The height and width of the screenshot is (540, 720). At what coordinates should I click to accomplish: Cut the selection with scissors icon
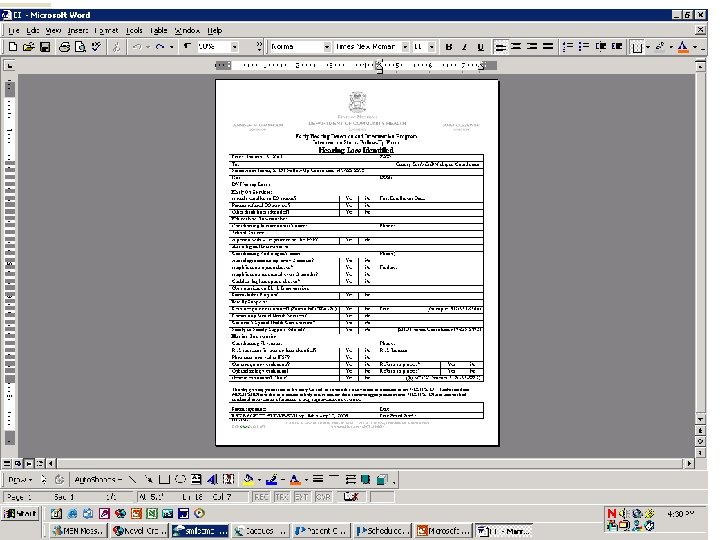point(117,46)
